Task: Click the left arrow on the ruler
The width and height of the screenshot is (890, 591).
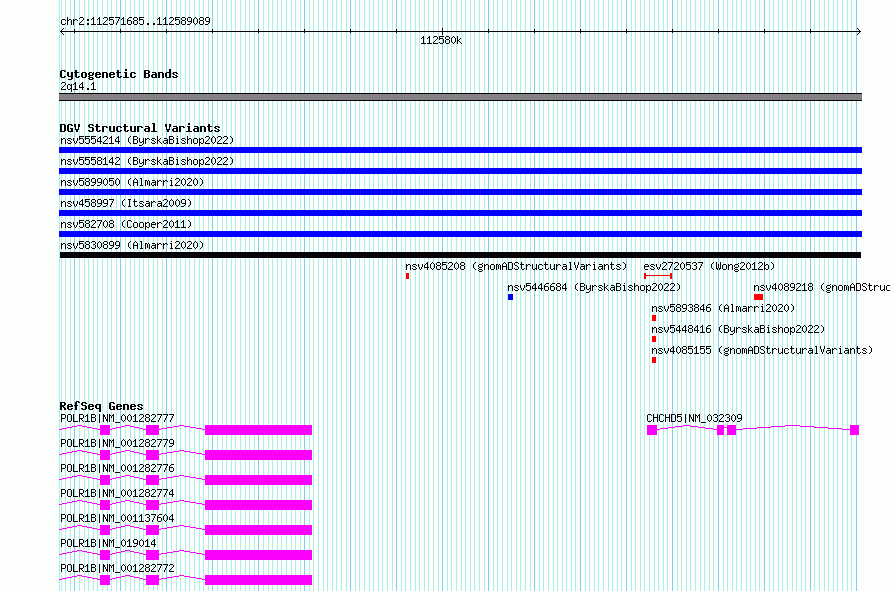Action: 62,31
